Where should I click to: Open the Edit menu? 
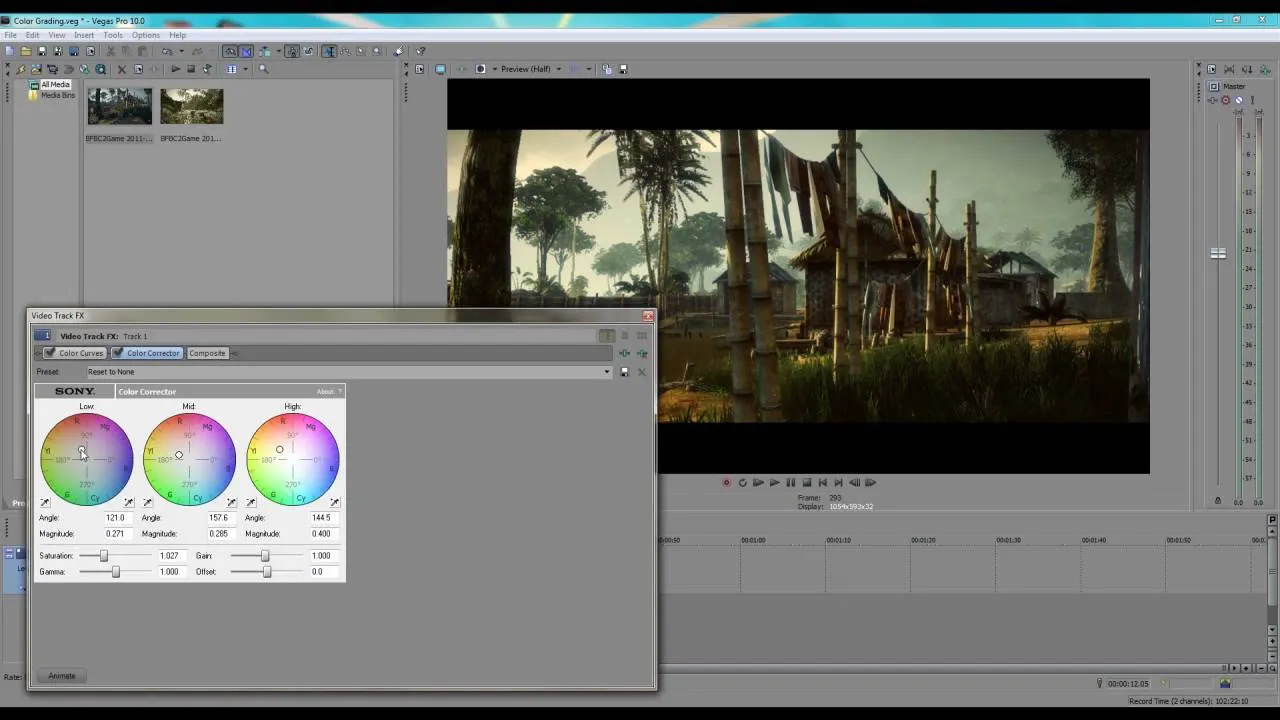click(33, 35)
